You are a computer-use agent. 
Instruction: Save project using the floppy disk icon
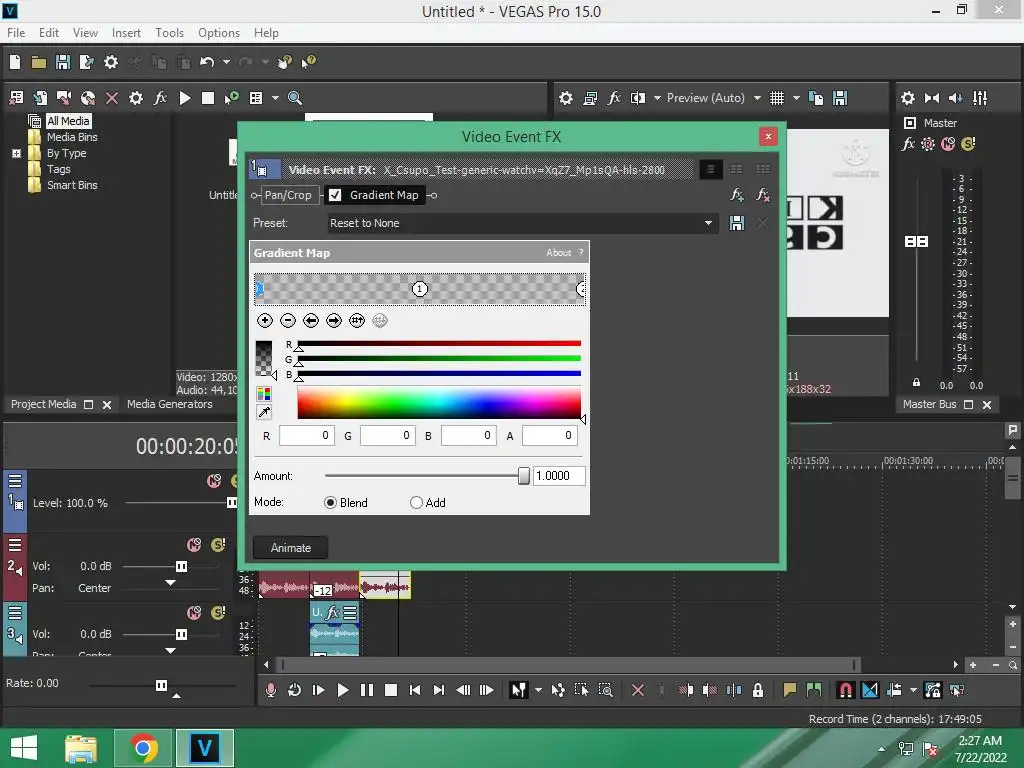point(63,62)
